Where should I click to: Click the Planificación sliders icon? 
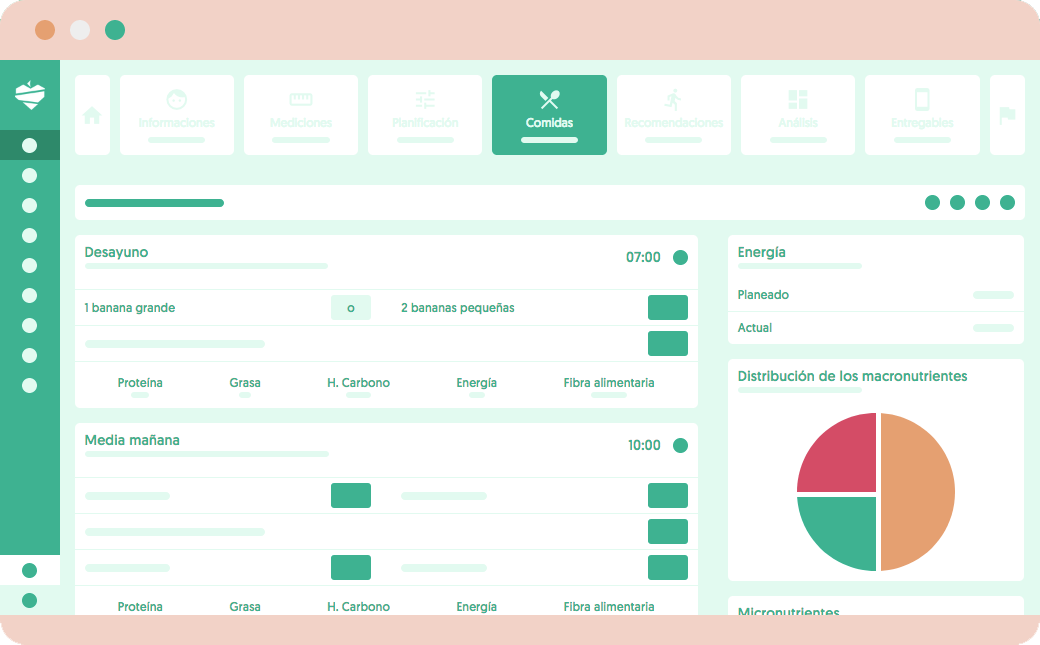click(425, 100)
